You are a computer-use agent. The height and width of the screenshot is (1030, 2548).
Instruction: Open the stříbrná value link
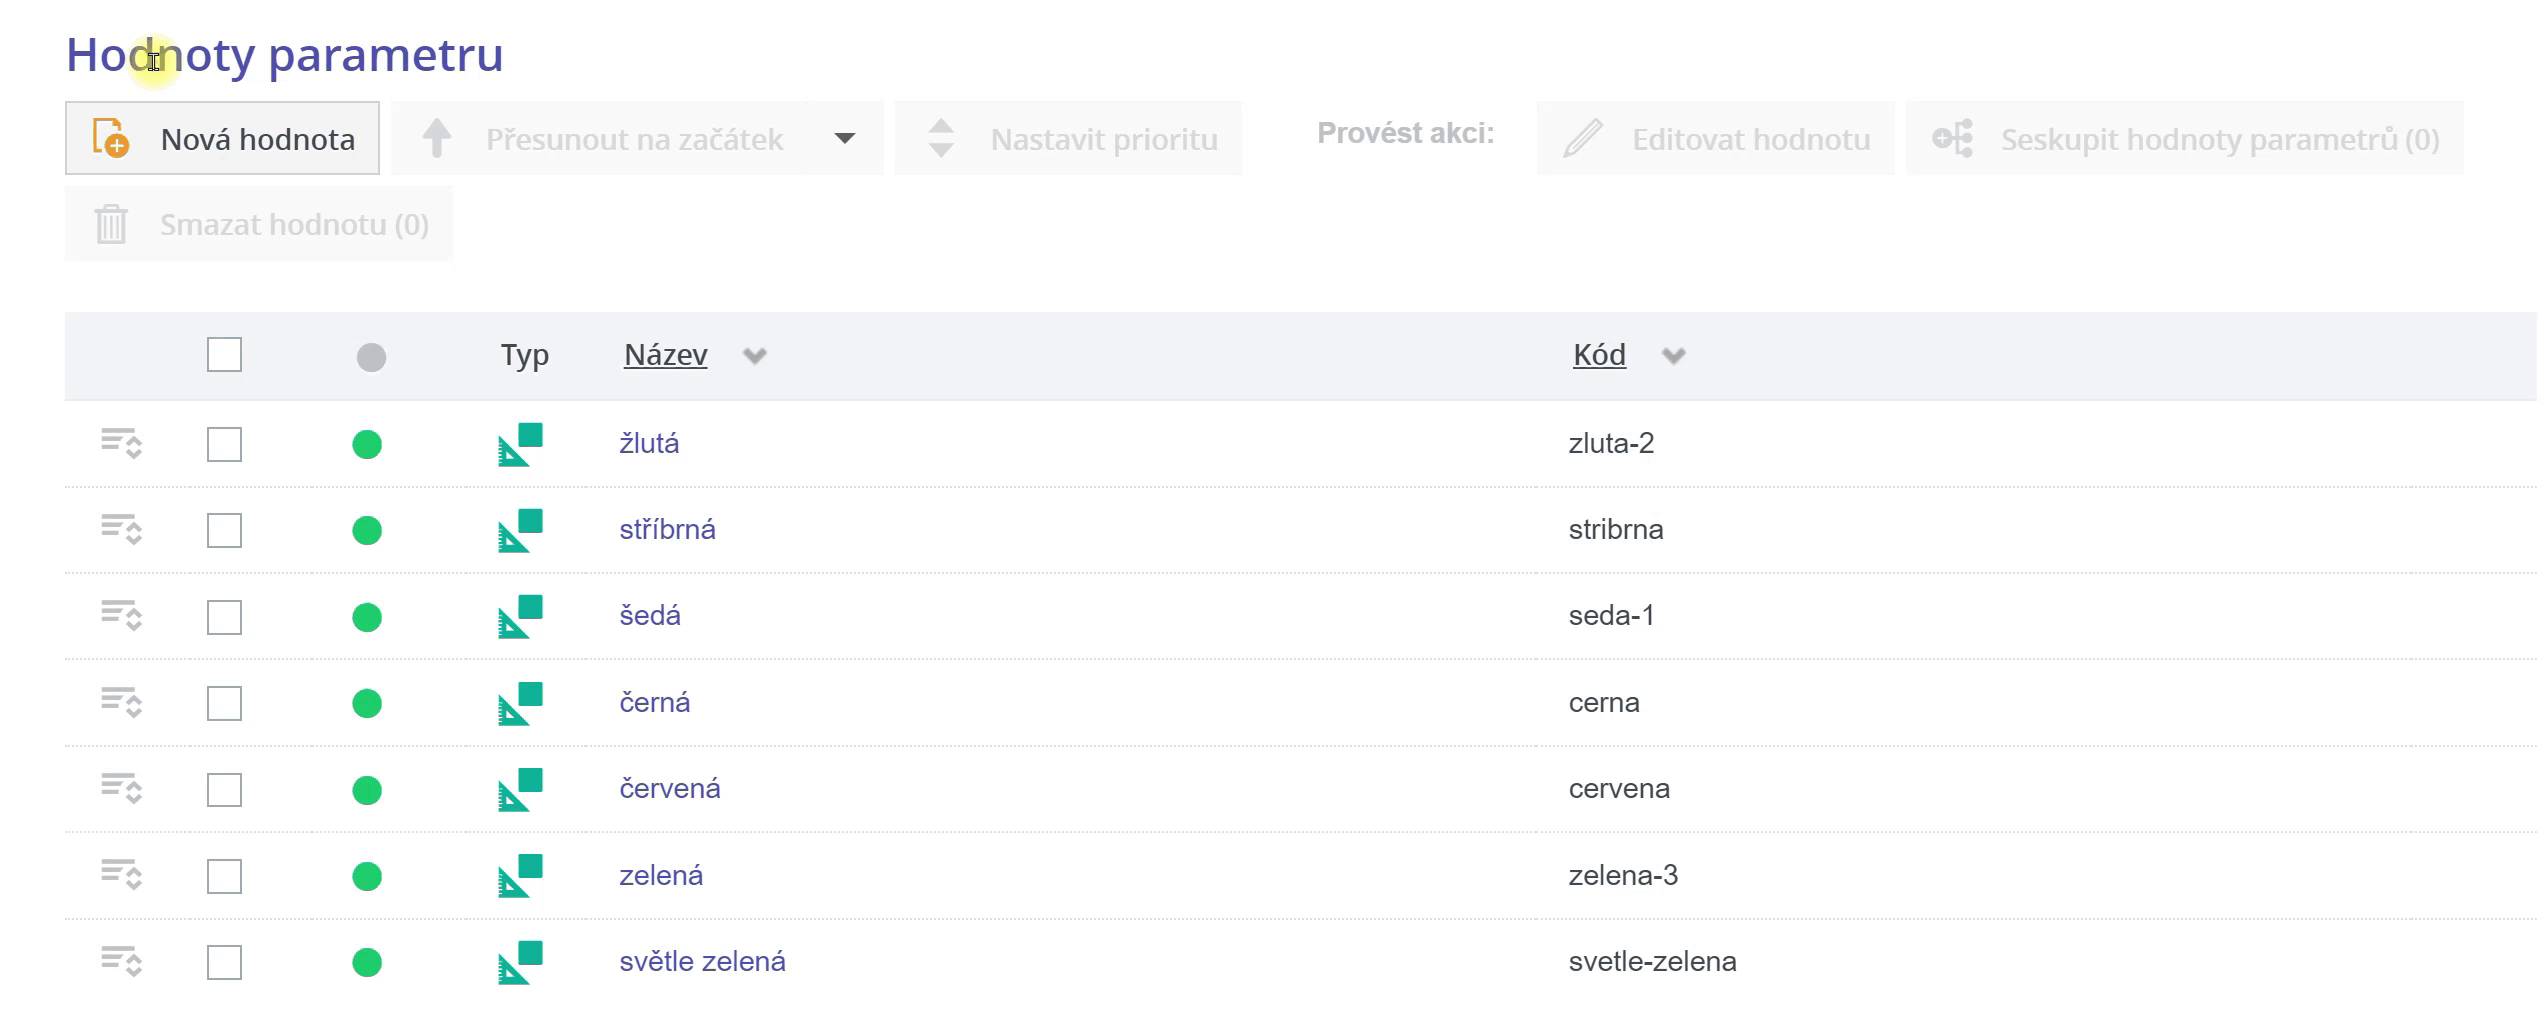pyautogui.click(x=667, y=529)
